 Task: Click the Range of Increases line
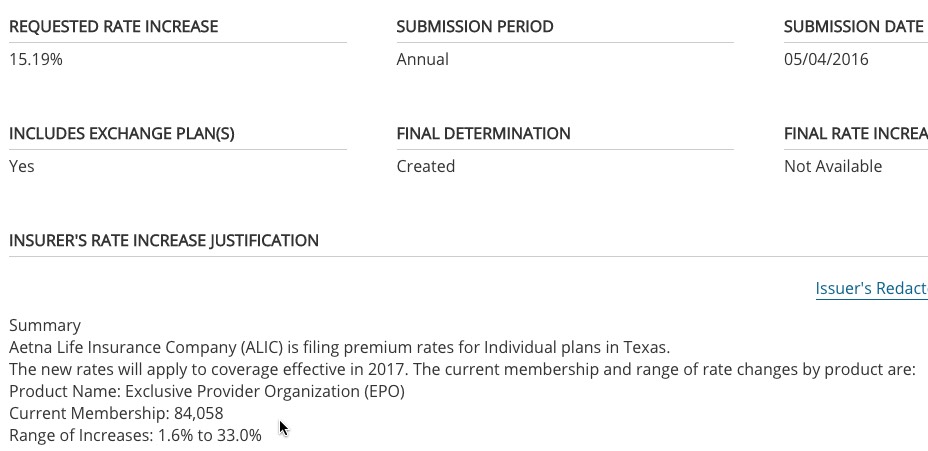tap(135, 436)
